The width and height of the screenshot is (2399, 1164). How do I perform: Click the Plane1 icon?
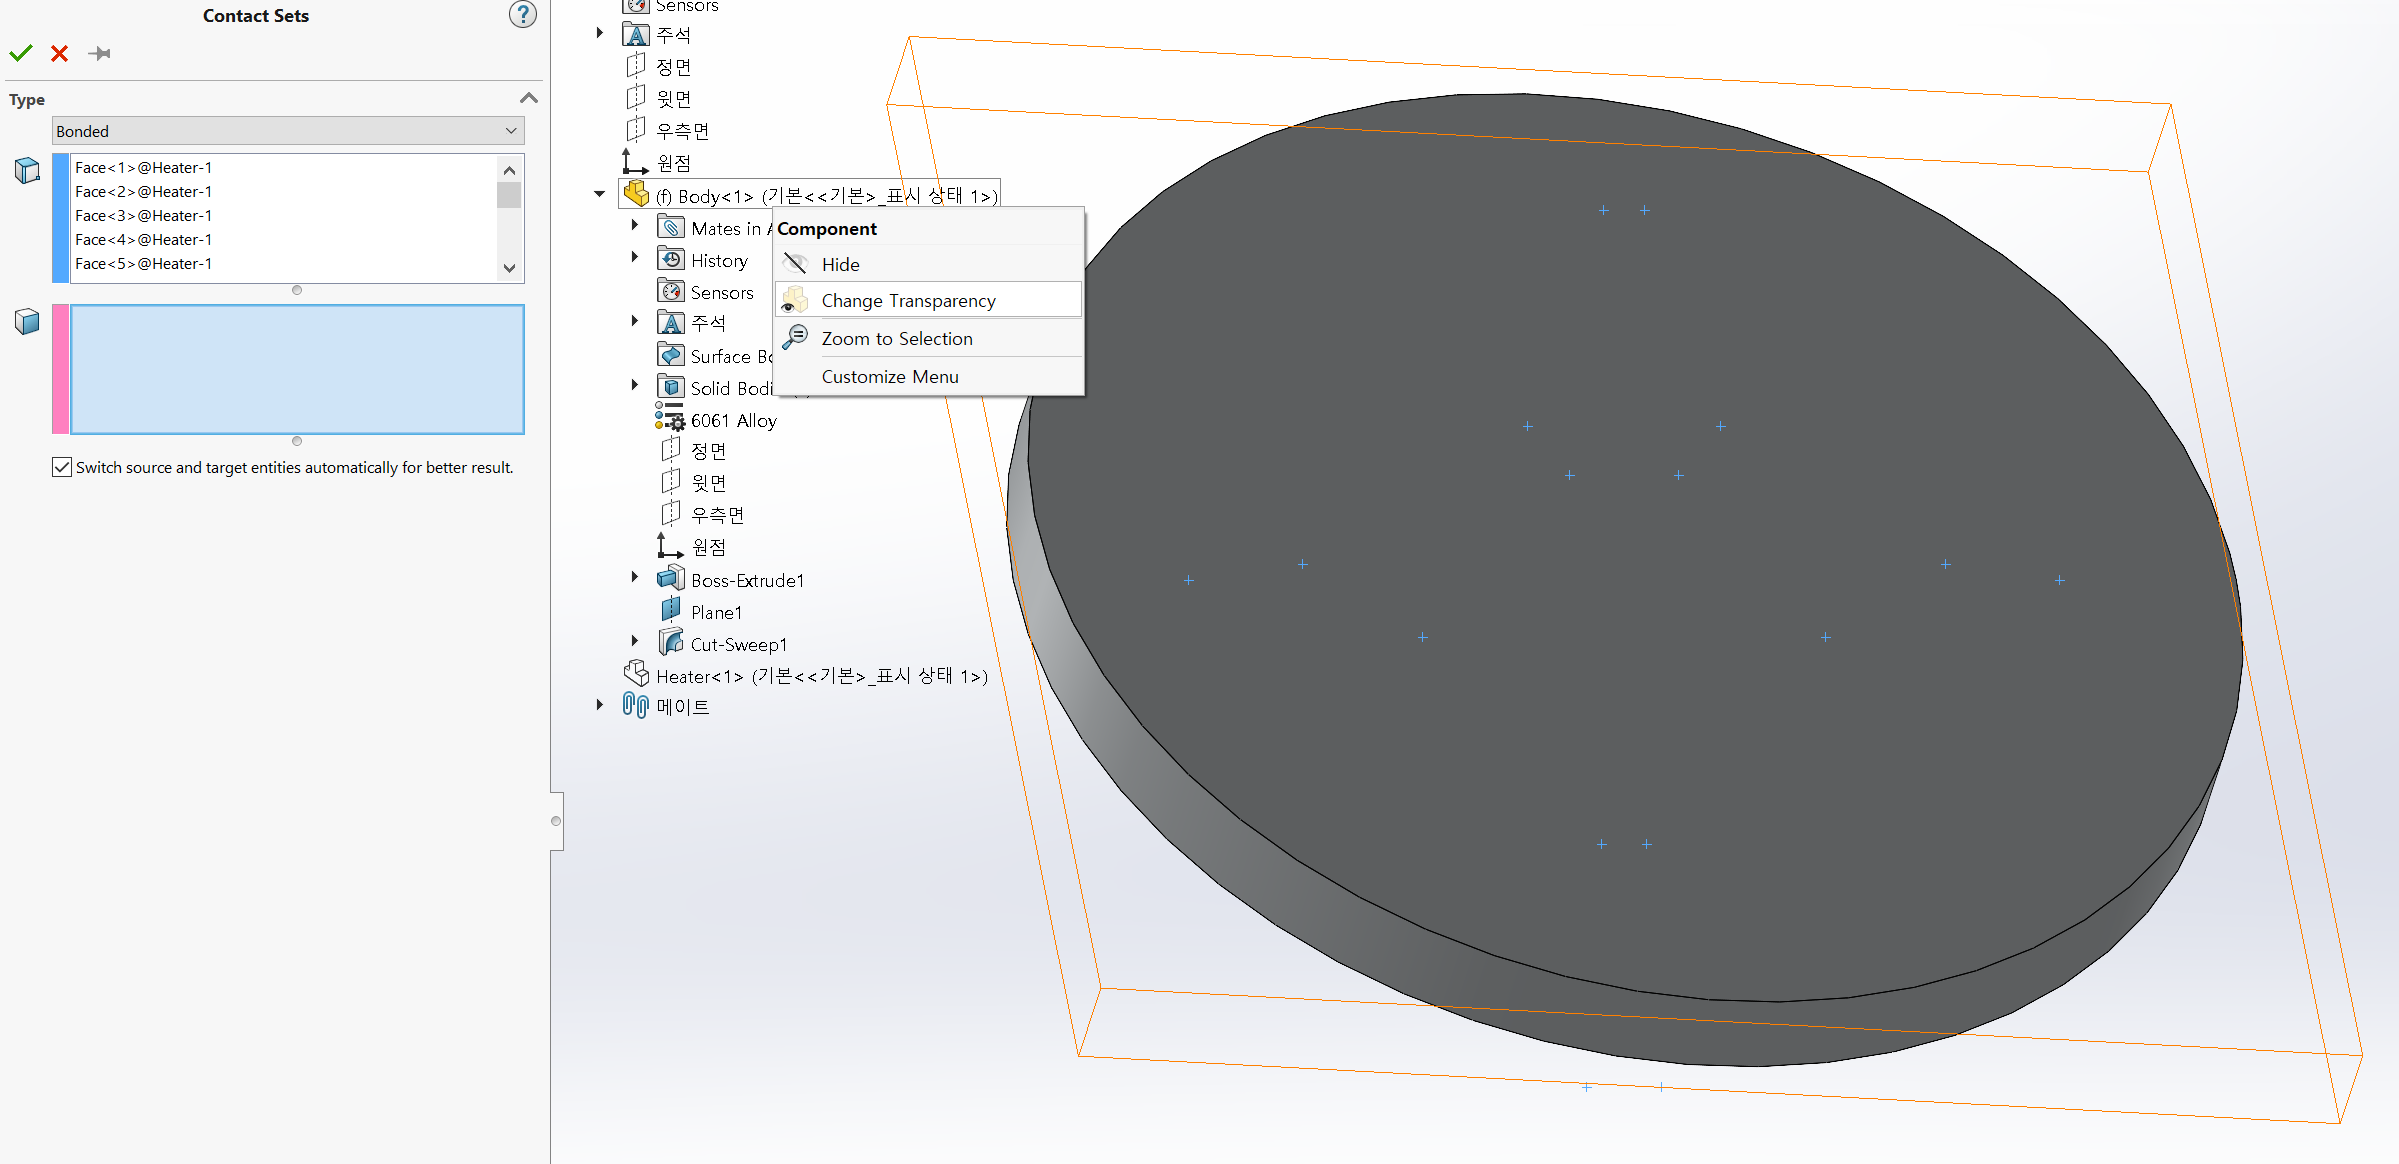671,610
